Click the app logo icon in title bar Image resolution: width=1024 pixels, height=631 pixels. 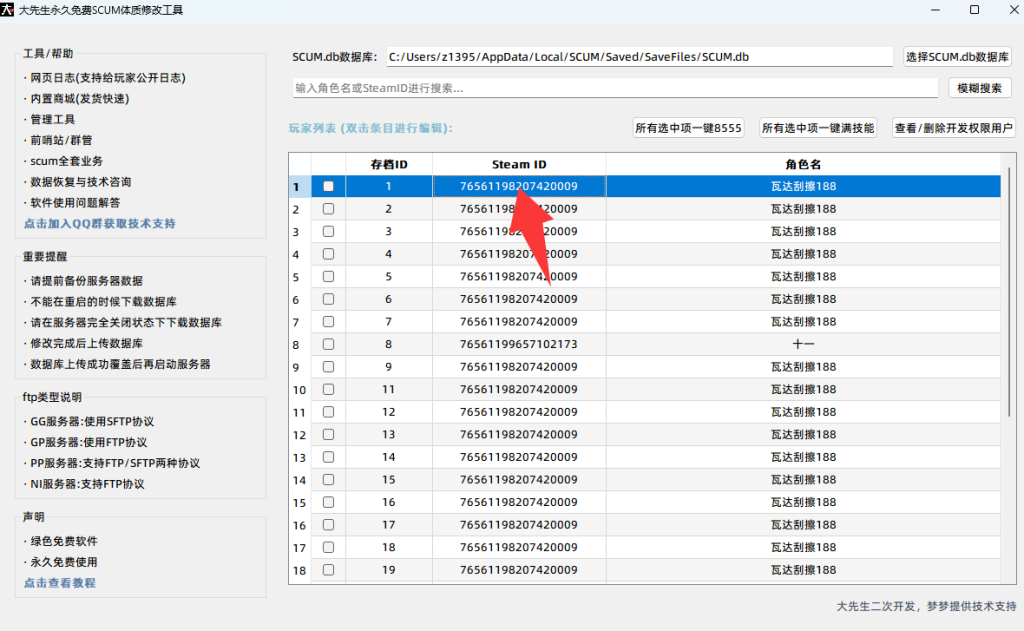(x=11, y=10)
